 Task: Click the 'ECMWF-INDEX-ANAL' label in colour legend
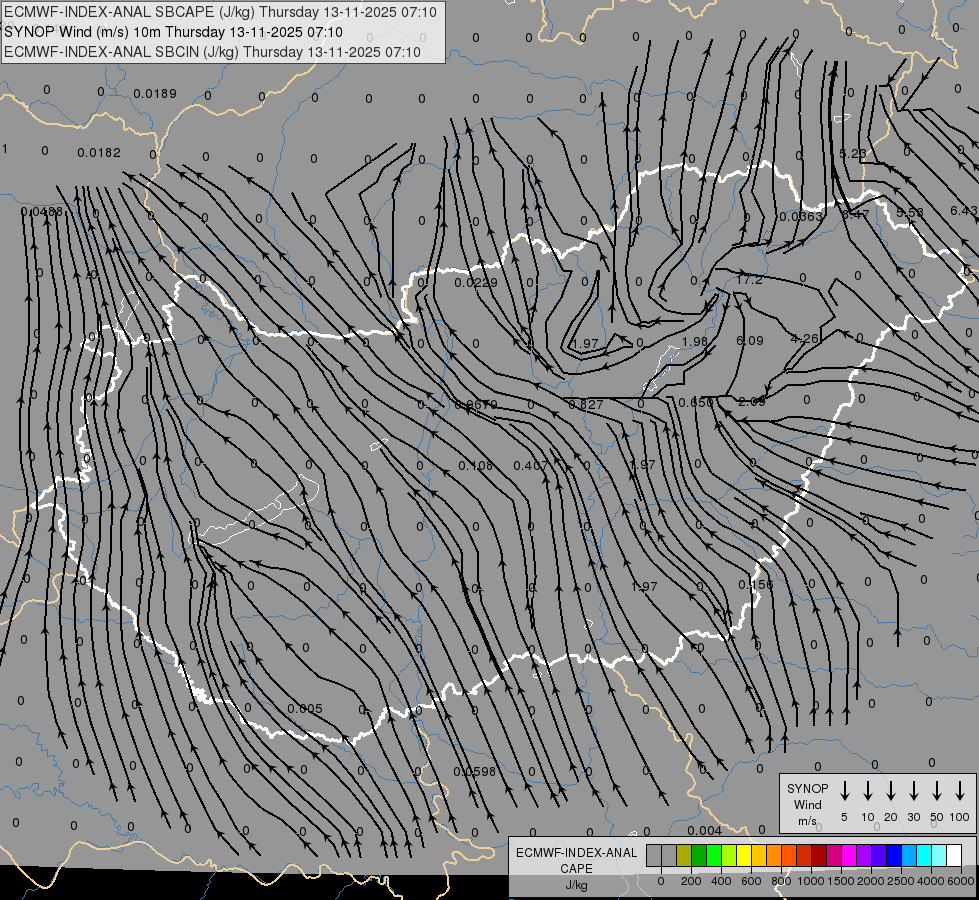point(576,853)
